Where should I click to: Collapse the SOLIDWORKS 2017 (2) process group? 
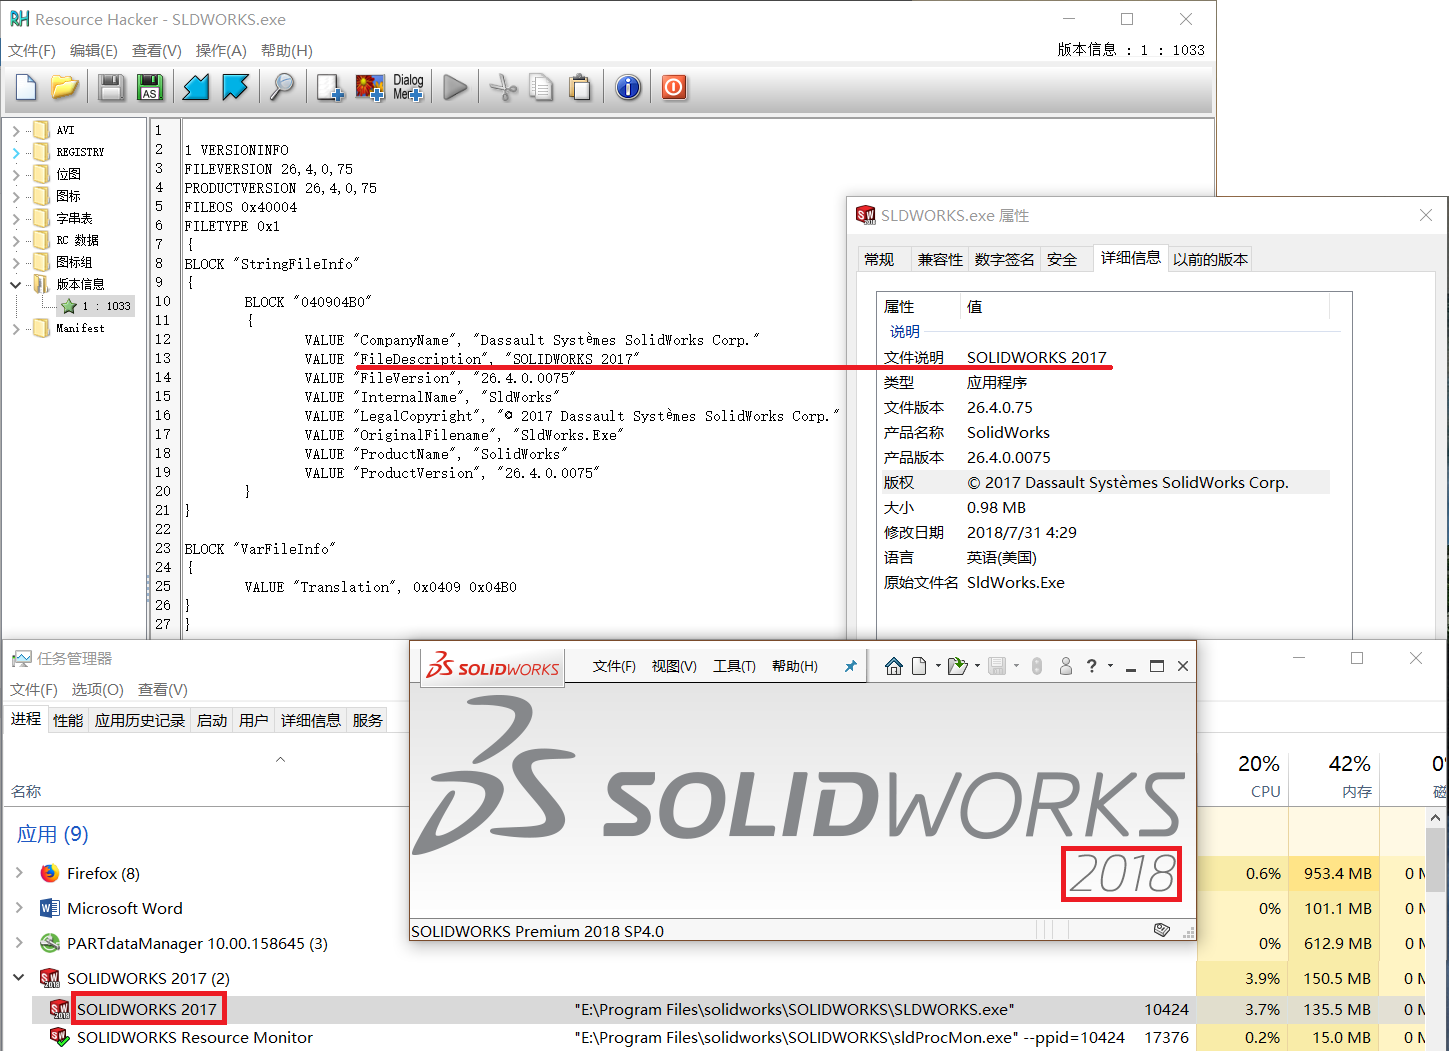point(19,978)
